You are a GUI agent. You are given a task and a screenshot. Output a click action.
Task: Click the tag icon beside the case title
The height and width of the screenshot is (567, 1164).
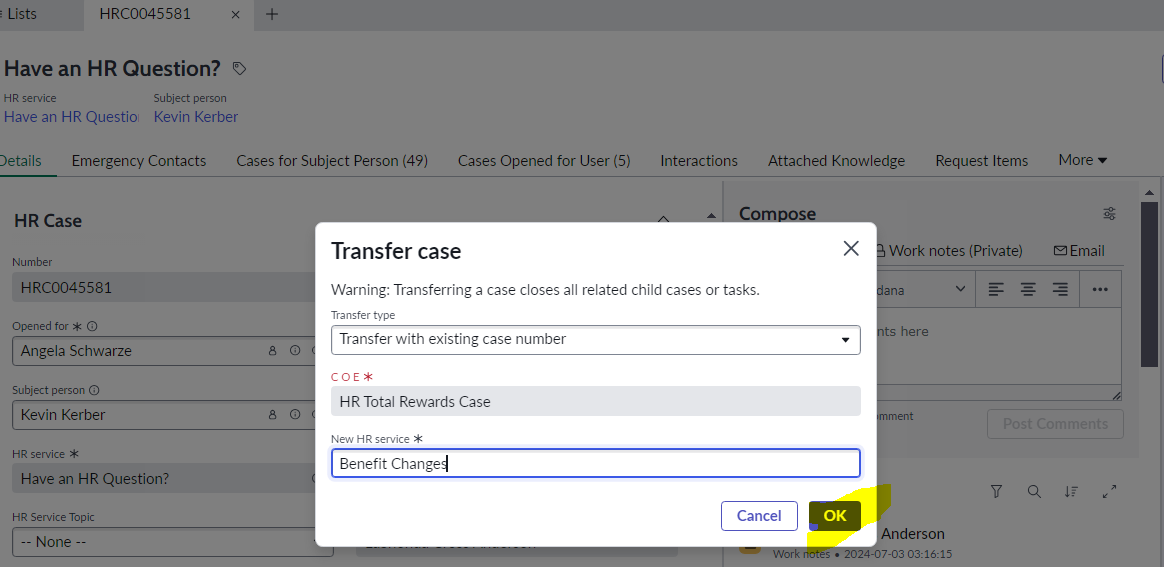click(x=238, y=68)
